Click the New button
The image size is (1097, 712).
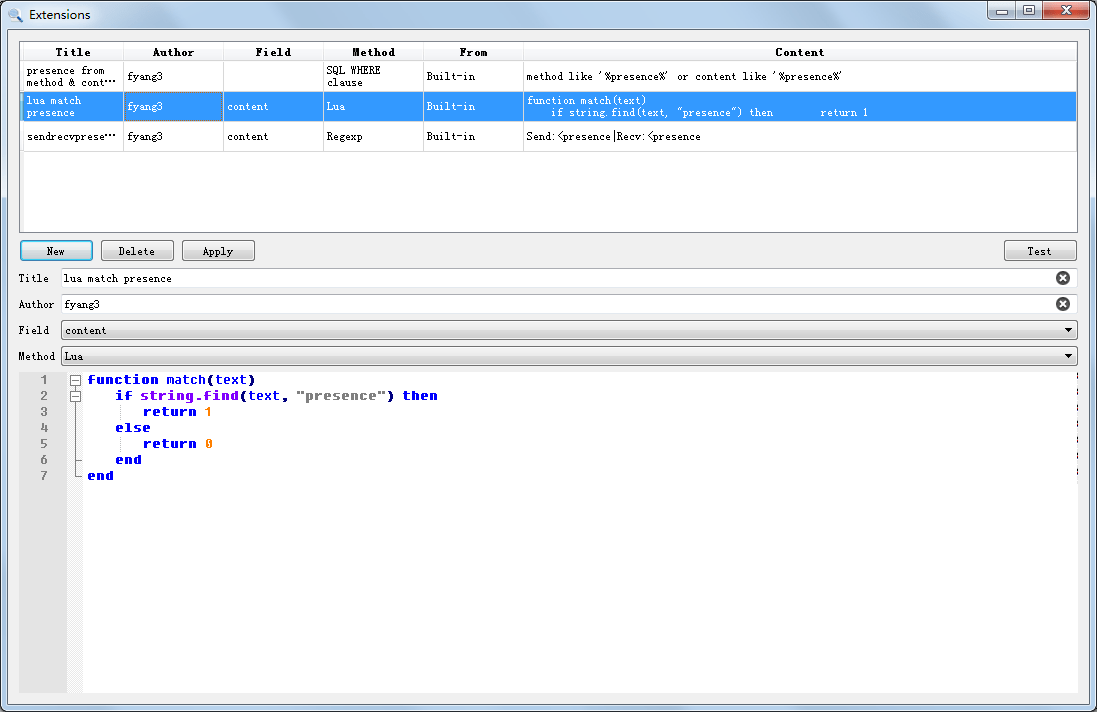click(x=56, y=251)
